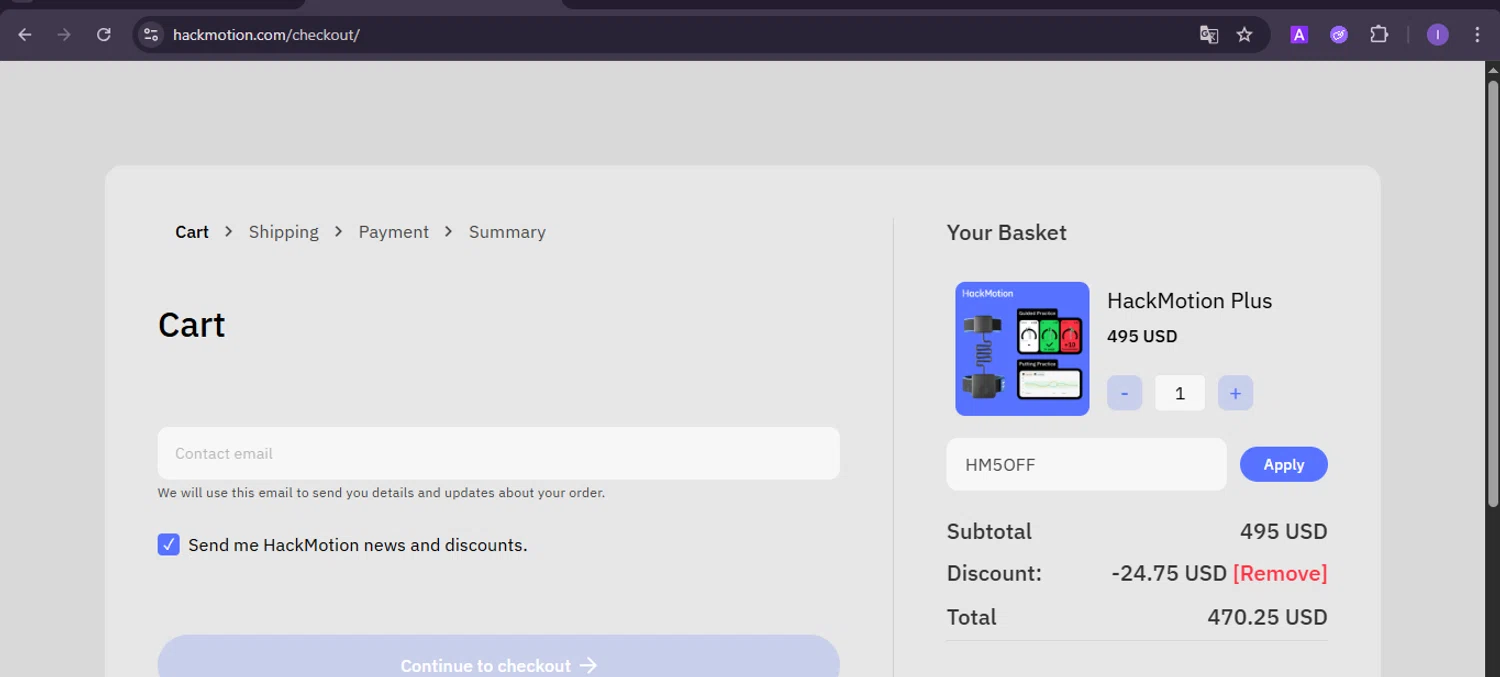Select the Shipping breadcrumb step
The height and width of the screenshot is (677, 1500).
coord(284,232)
